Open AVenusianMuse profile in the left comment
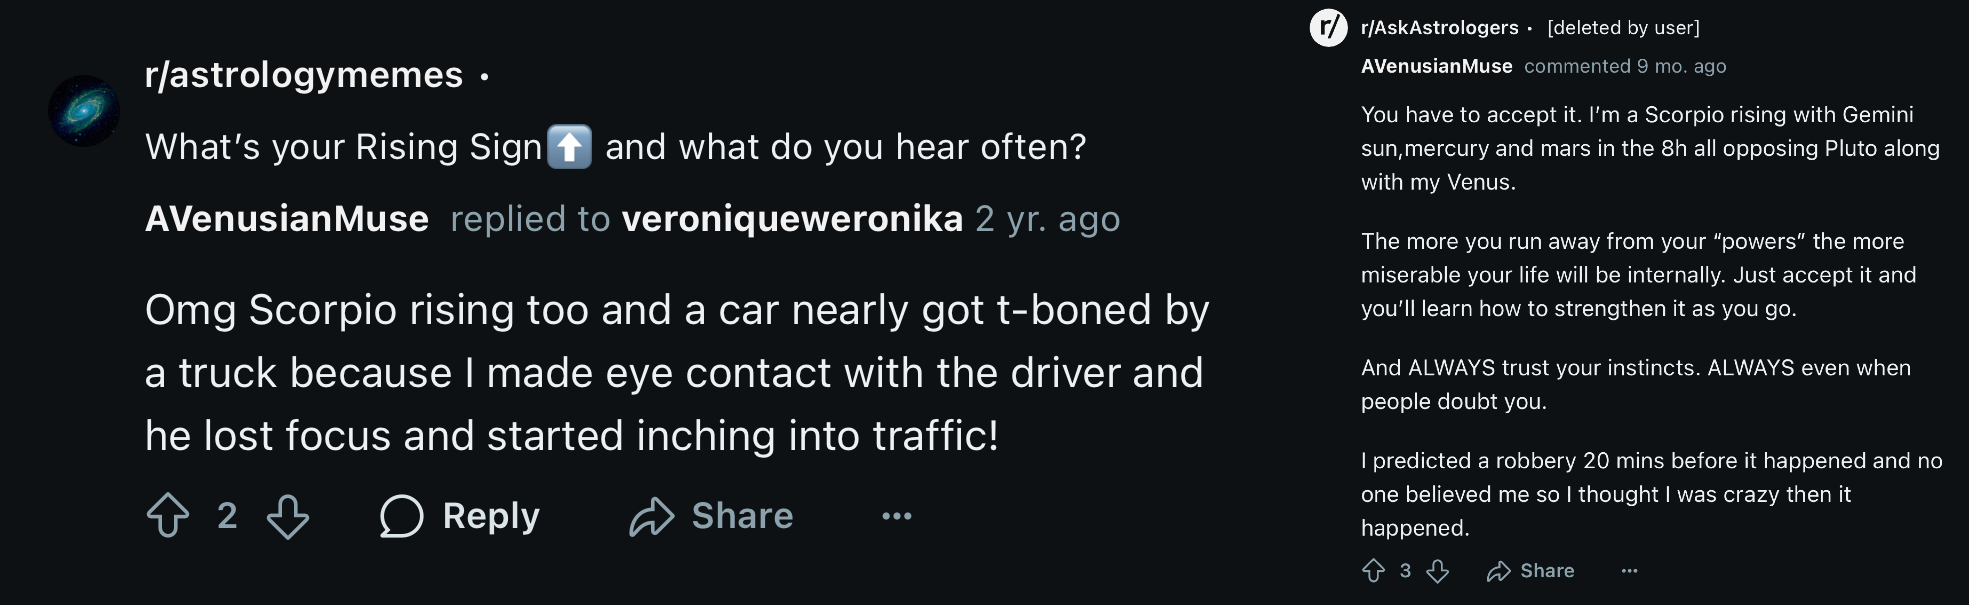Image resolution: width=1969 pixels, height=605 pixels. click(287, 219)
